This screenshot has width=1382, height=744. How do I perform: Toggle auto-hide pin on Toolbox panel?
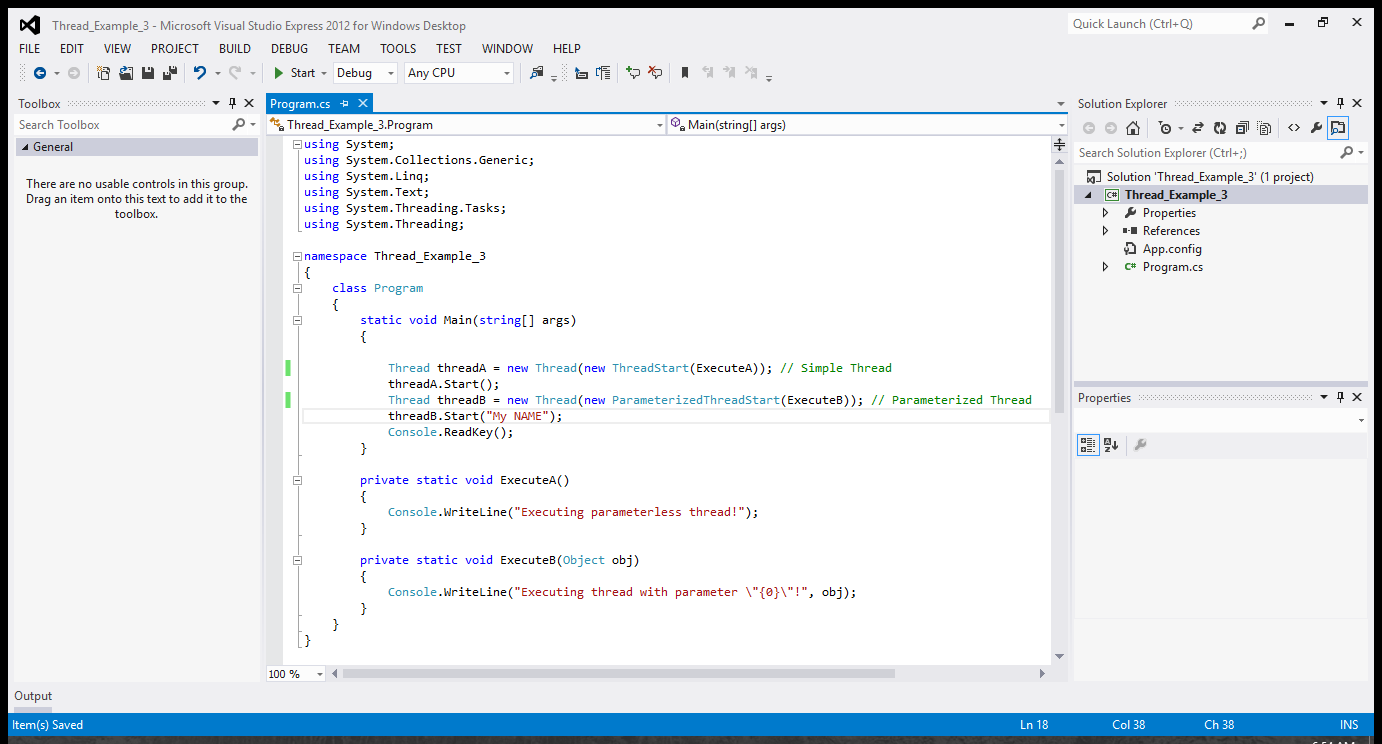[232, 103]
